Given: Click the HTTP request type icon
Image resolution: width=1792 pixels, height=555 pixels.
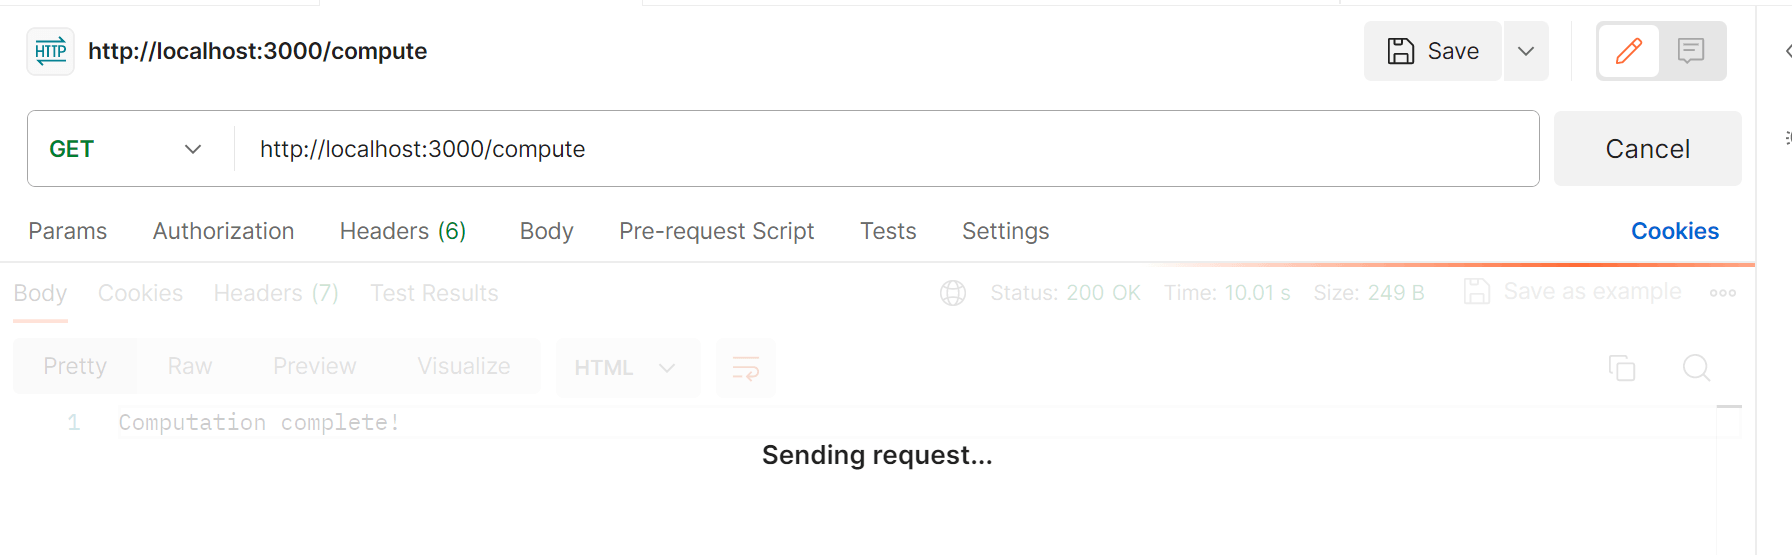Looking at the screenshot, I should (x=50, y=51).
